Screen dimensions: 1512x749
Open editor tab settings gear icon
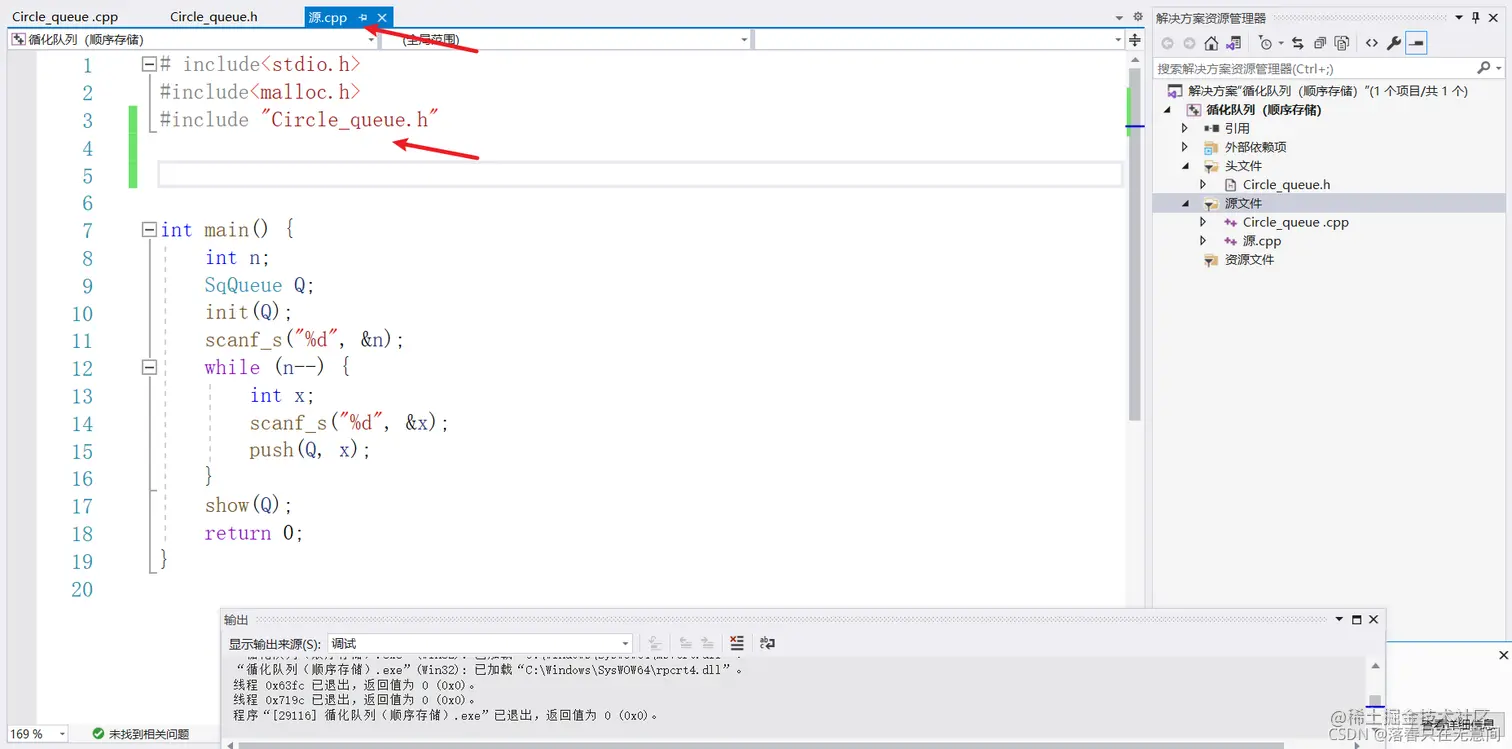(1137, 17)
